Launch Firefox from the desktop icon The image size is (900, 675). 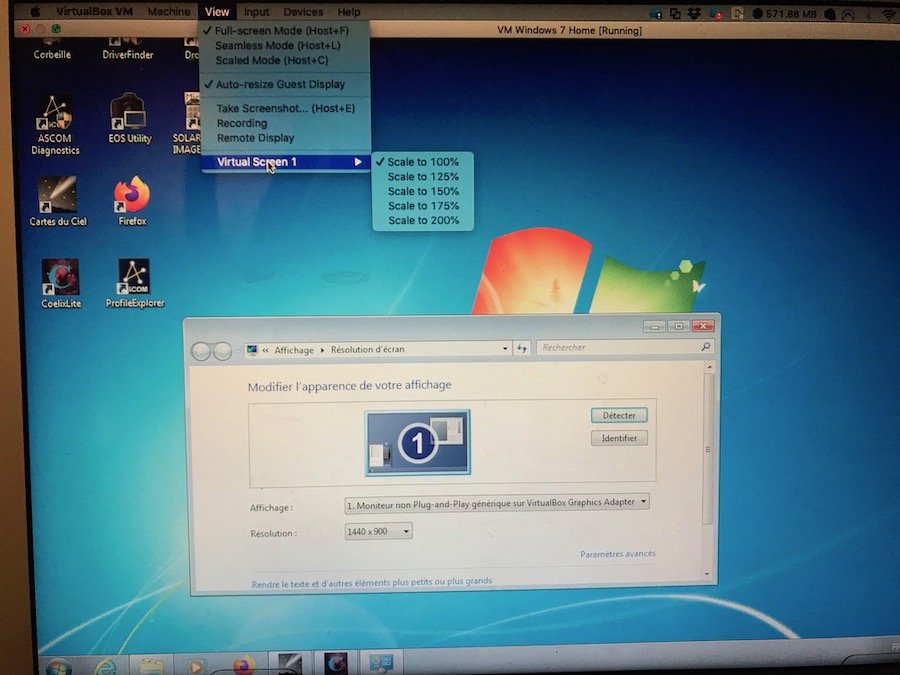click(132, 201)
